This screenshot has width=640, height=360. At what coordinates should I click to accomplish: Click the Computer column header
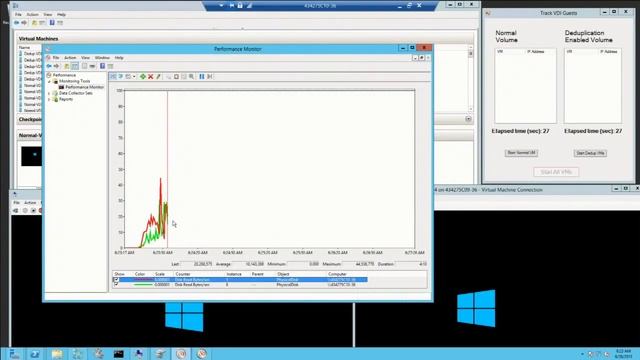[337, 274]
